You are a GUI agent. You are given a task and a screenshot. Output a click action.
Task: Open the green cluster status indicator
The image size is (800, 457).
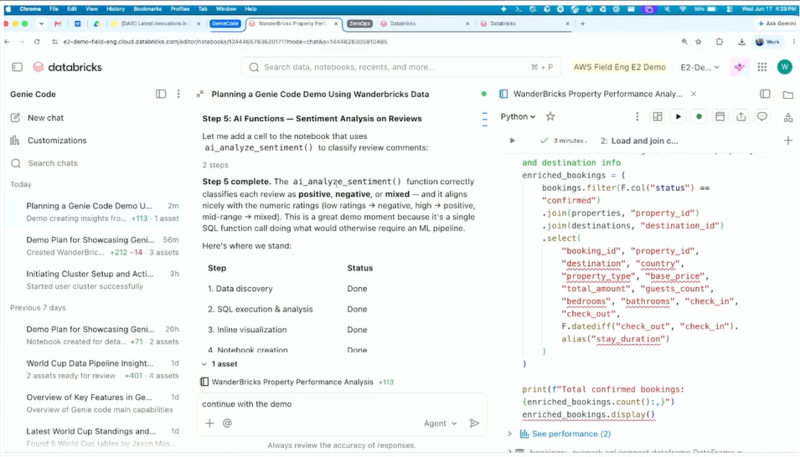[x=699, y=117]
